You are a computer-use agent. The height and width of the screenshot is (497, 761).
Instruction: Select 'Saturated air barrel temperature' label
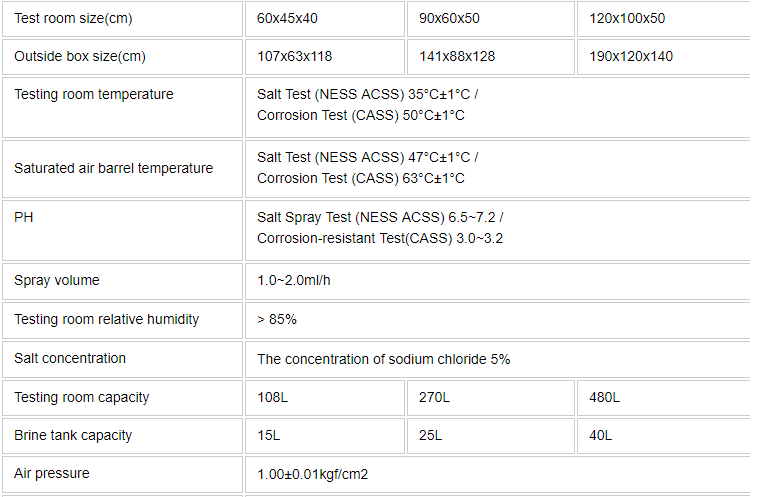[114, 168]
